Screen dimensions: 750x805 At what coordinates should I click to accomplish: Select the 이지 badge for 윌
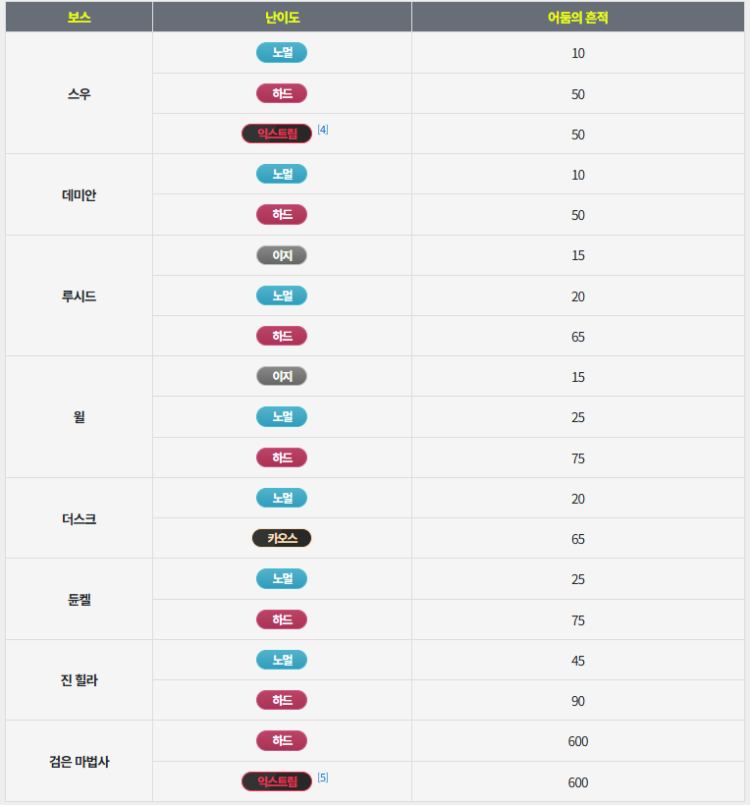(282, 376)
